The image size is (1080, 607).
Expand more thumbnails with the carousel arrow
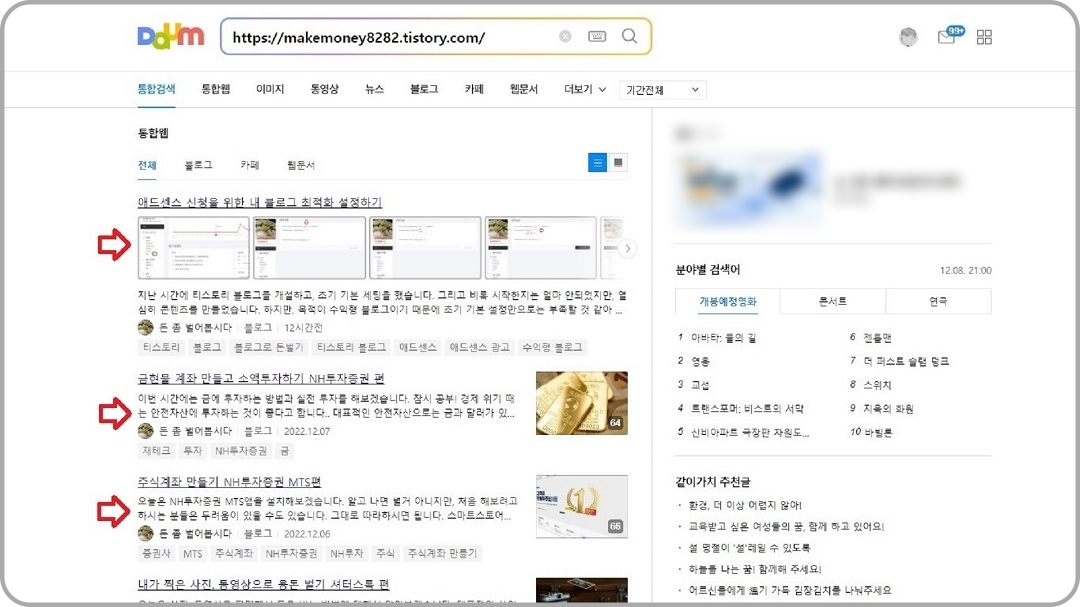tap(629, 248)
